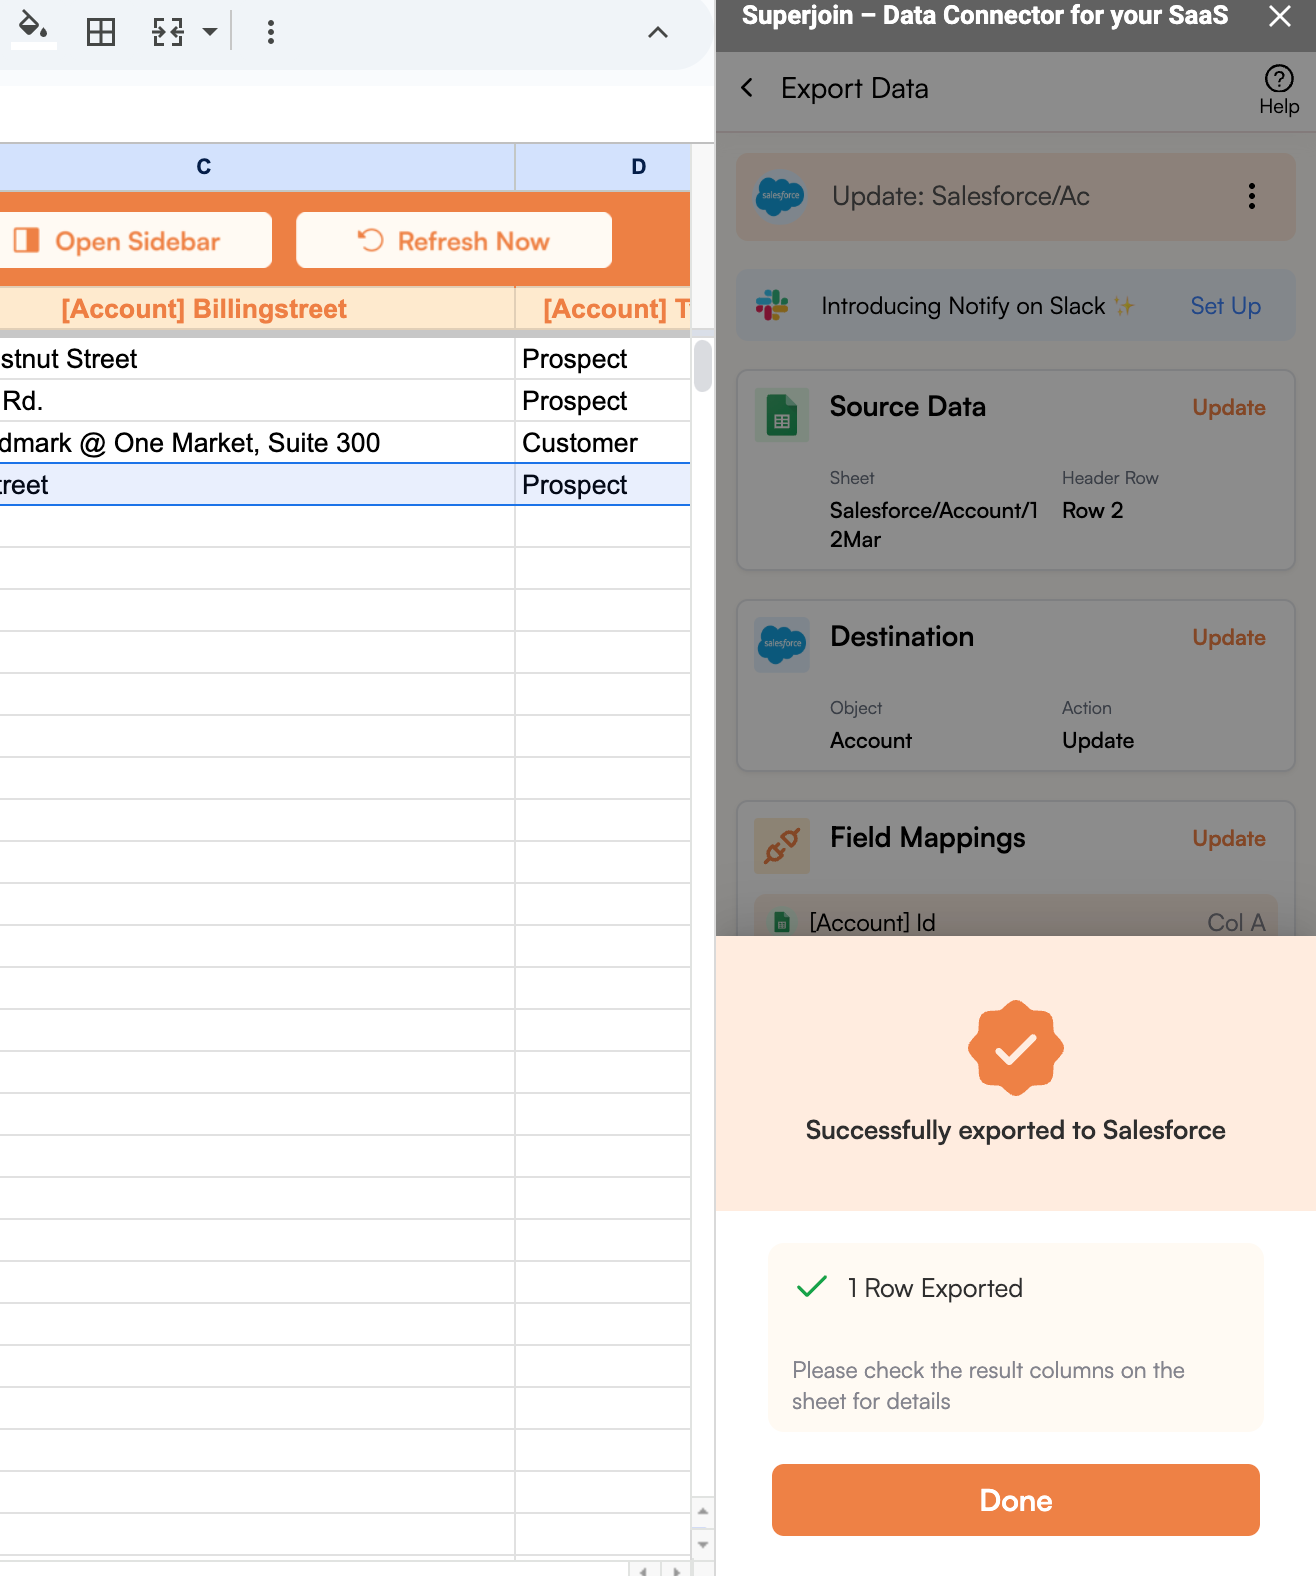Click the Done button
This screenshot has width=1316, height=1576.
(x=1016, y=1500)
